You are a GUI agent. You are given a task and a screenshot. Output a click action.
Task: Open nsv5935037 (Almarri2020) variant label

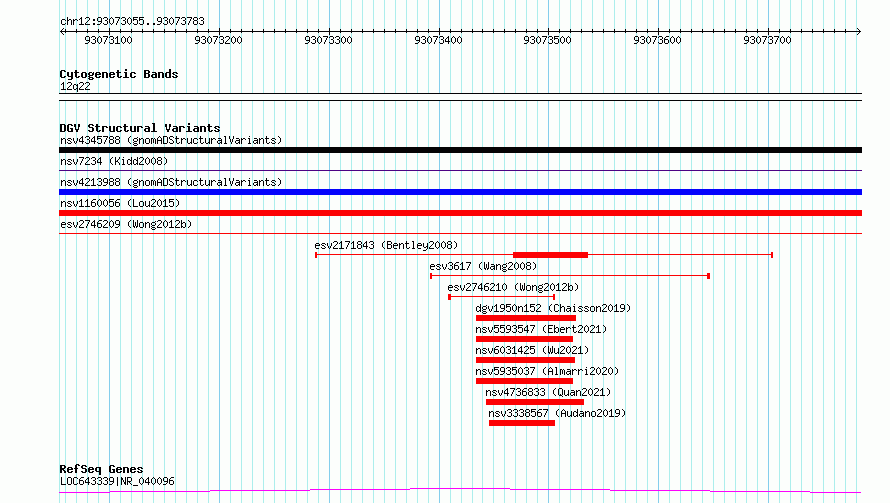(x=547, y=371)
